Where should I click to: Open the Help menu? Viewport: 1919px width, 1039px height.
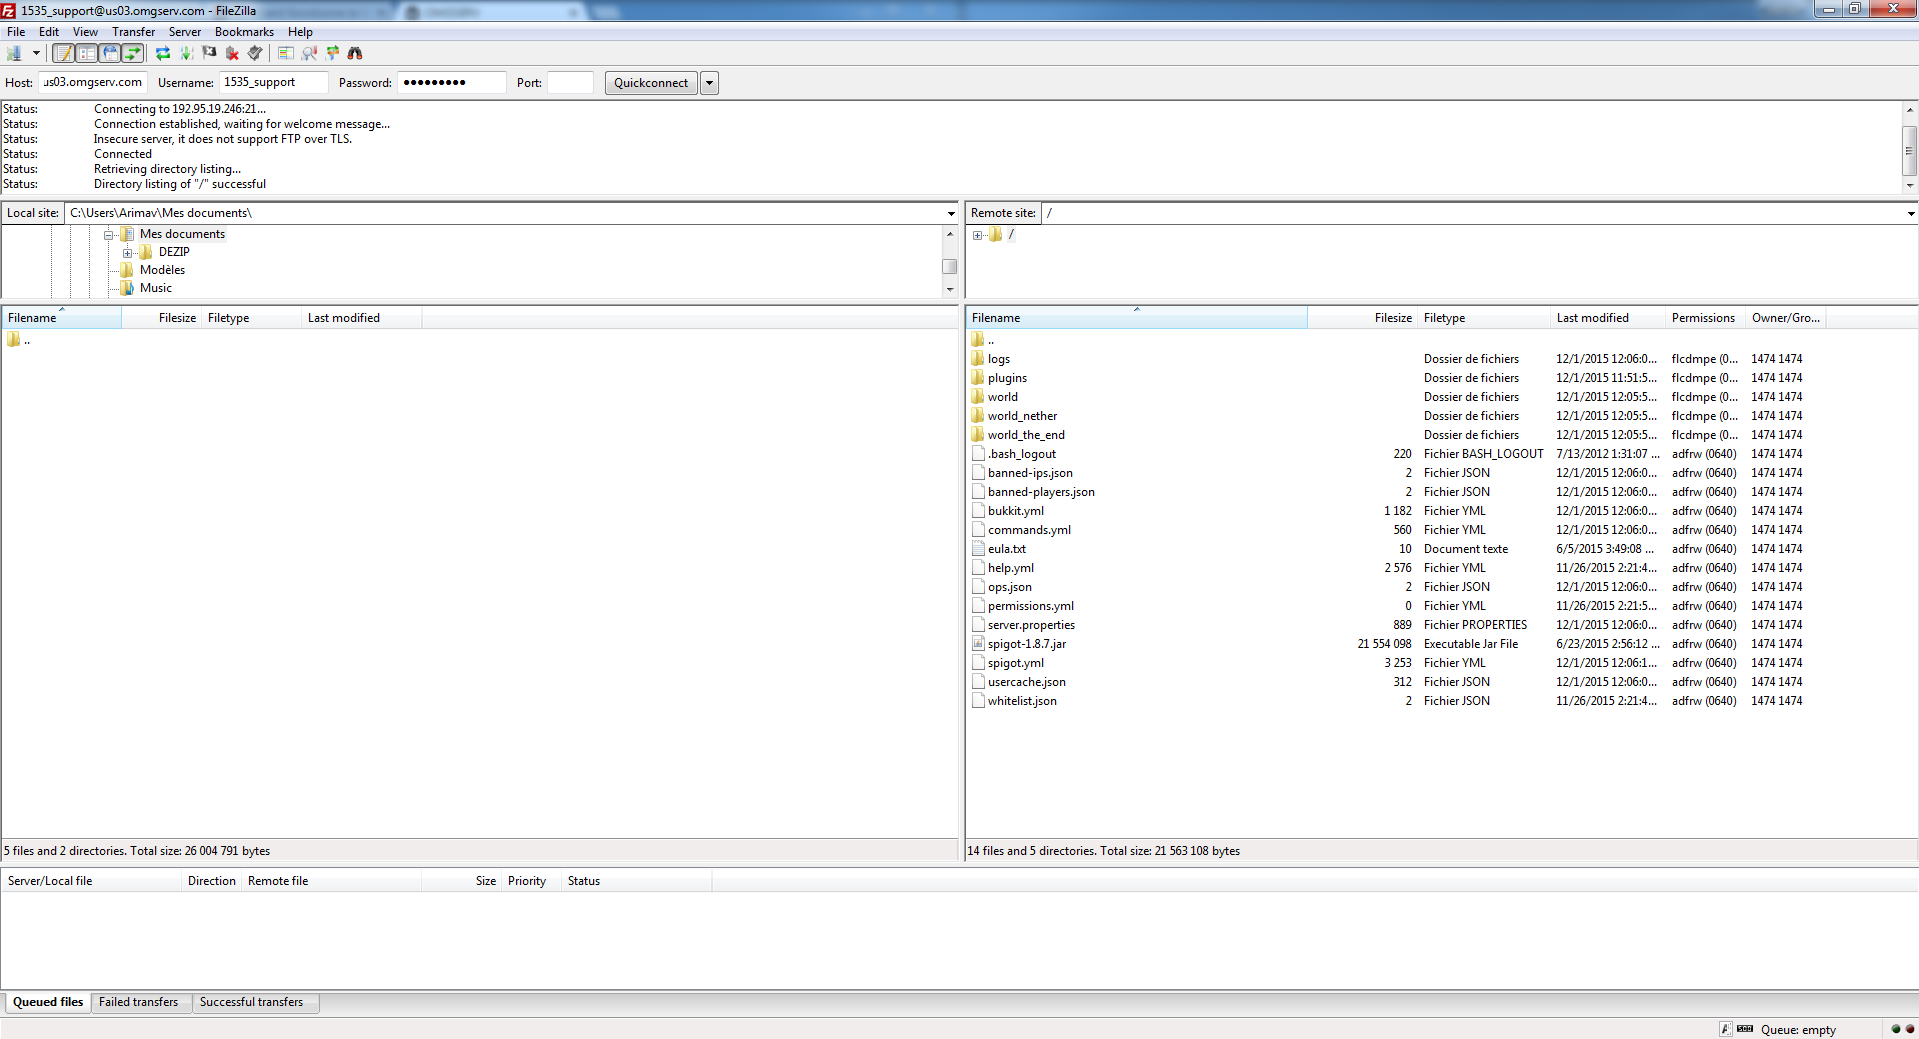pos(300,32)
